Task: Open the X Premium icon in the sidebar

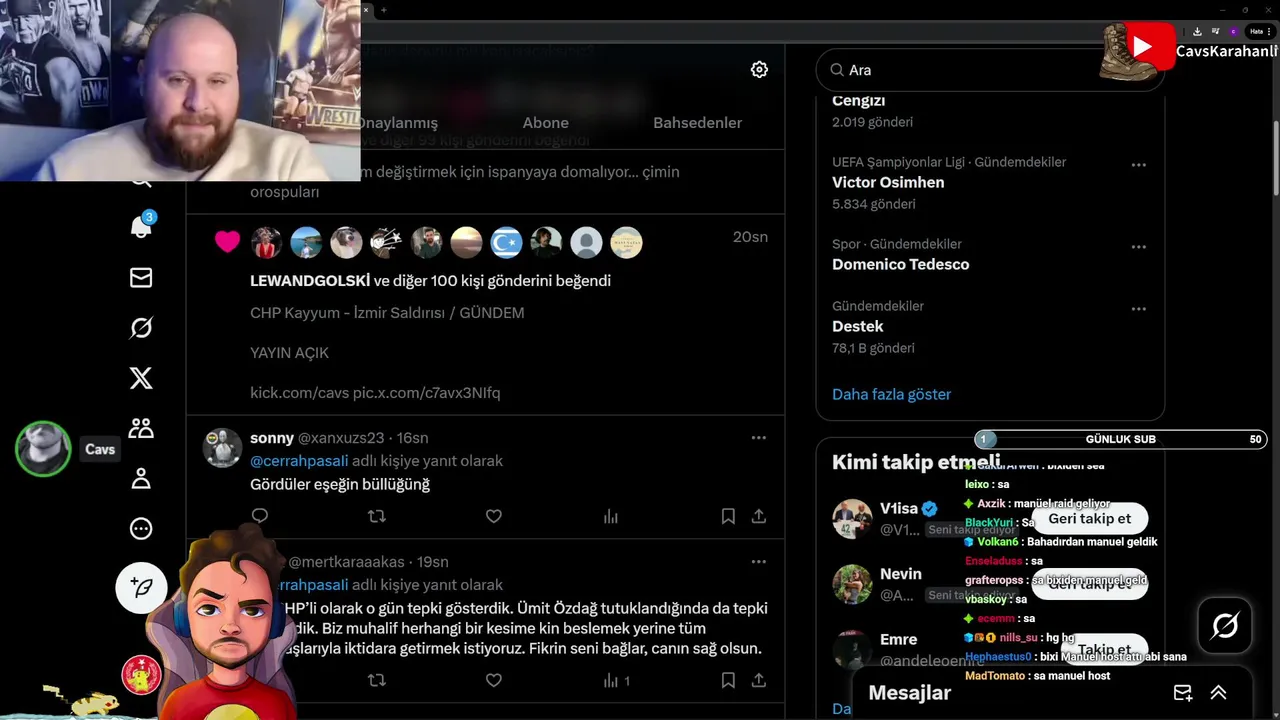Action: pyautogui.click(x=141, y=378)
